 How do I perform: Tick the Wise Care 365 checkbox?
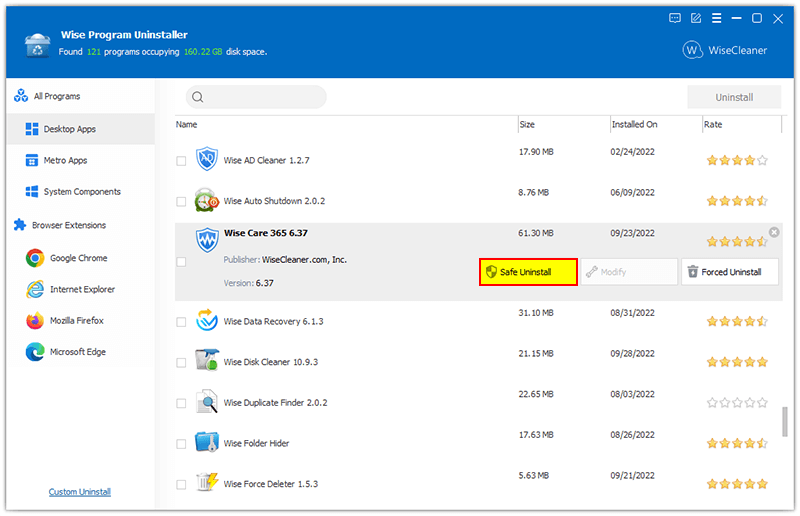(x=181, y=262)
